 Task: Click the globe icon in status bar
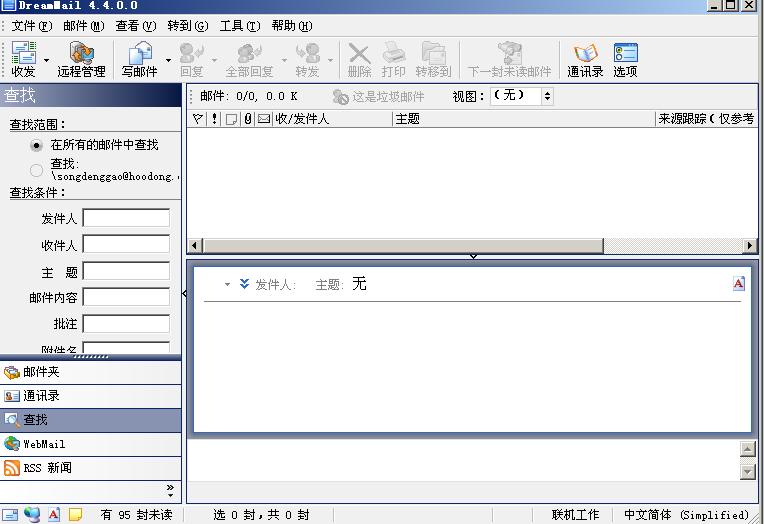tap(32, 515)
